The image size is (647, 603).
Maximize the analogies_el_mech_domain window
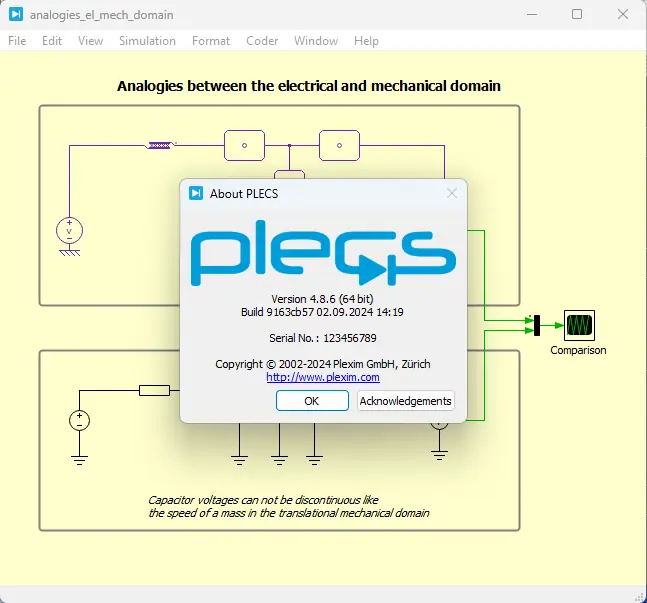[577, 14]
